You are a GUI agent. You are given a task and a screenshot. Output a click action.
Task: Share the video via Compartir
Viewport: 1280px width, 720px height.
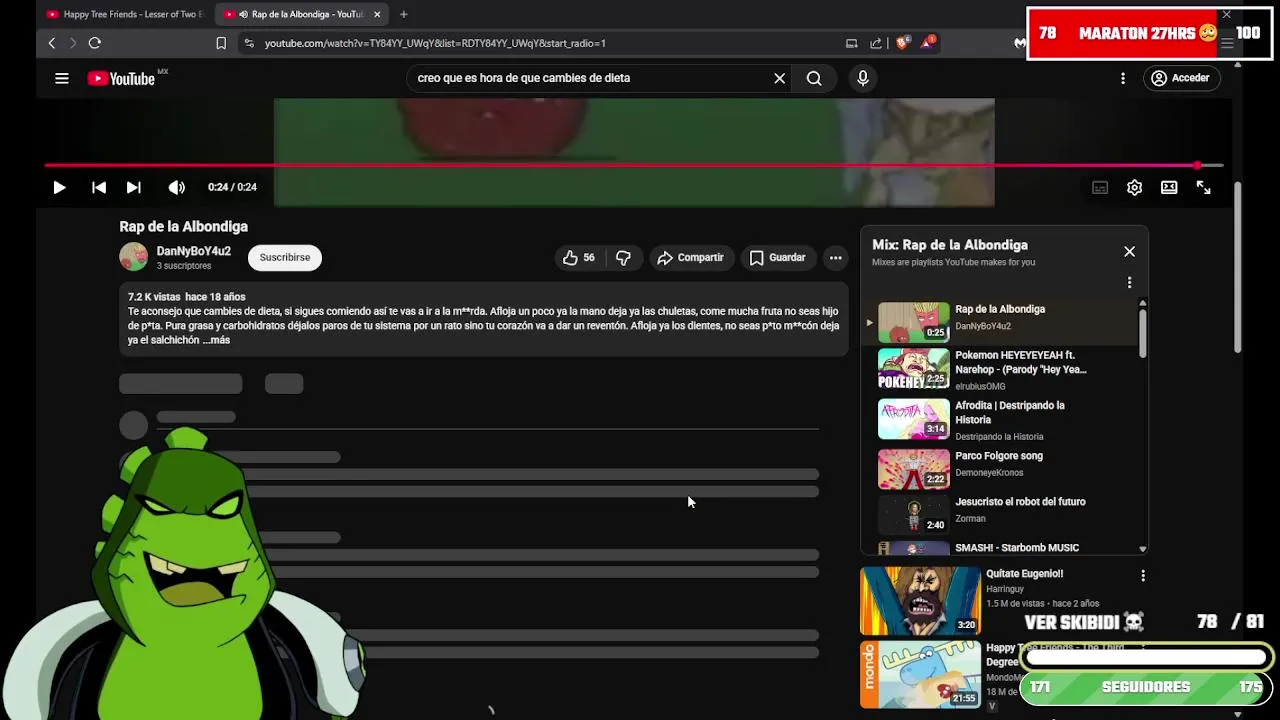(x=690, y=258)
